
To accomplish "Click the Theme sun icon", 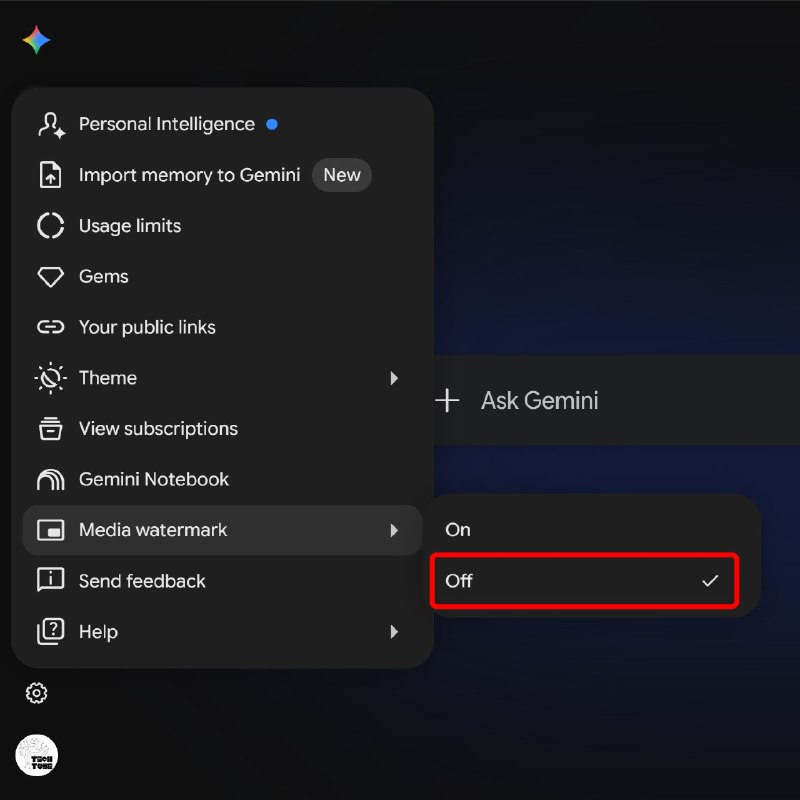I will pos(51,378).
